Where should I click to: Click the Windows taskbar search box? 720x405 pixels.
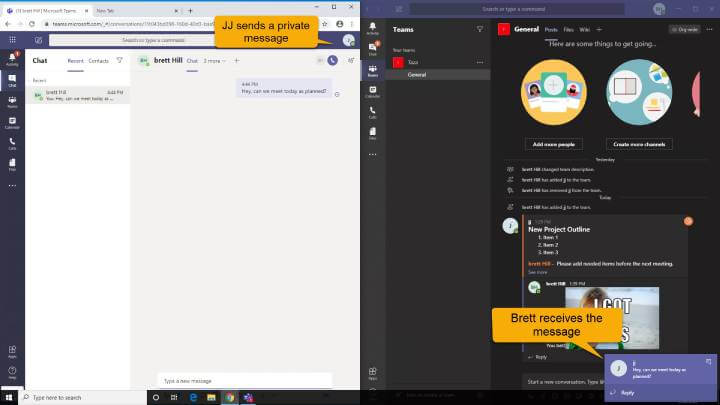click(x=83, y=397)
